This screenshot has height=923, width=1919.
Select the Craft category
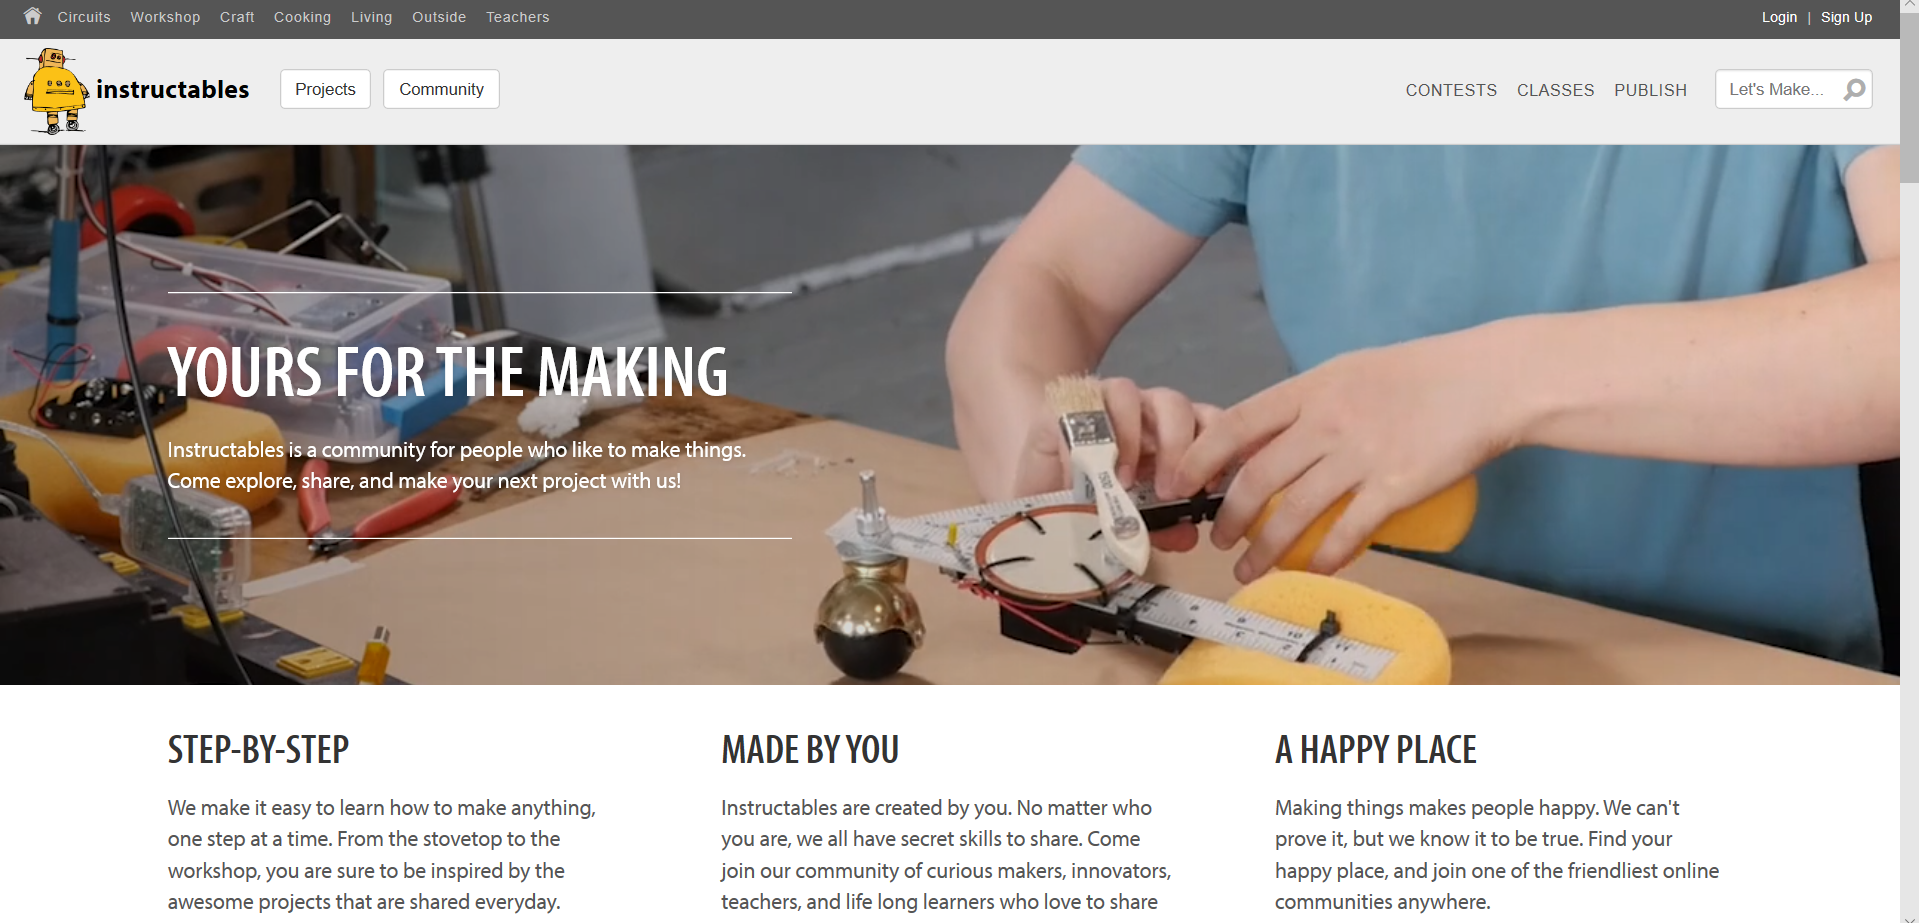[x=237, y=17]
